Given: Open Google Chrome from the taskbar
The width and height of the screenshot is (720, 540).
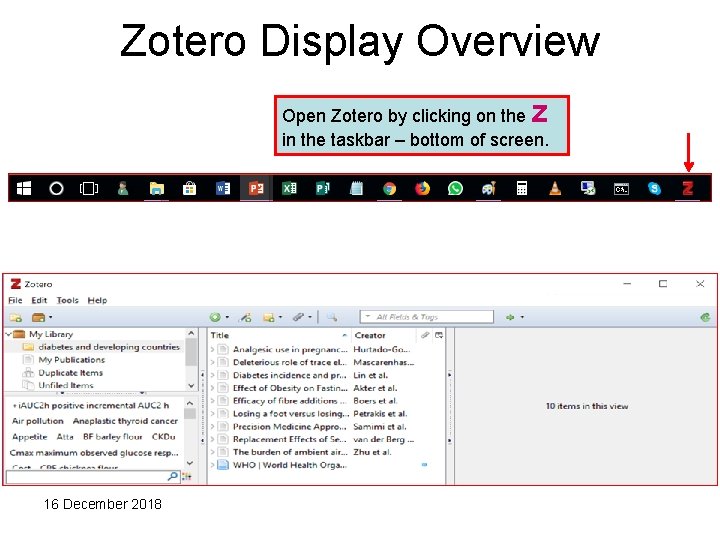Looking at the screenshot, I should coord(389,188).
